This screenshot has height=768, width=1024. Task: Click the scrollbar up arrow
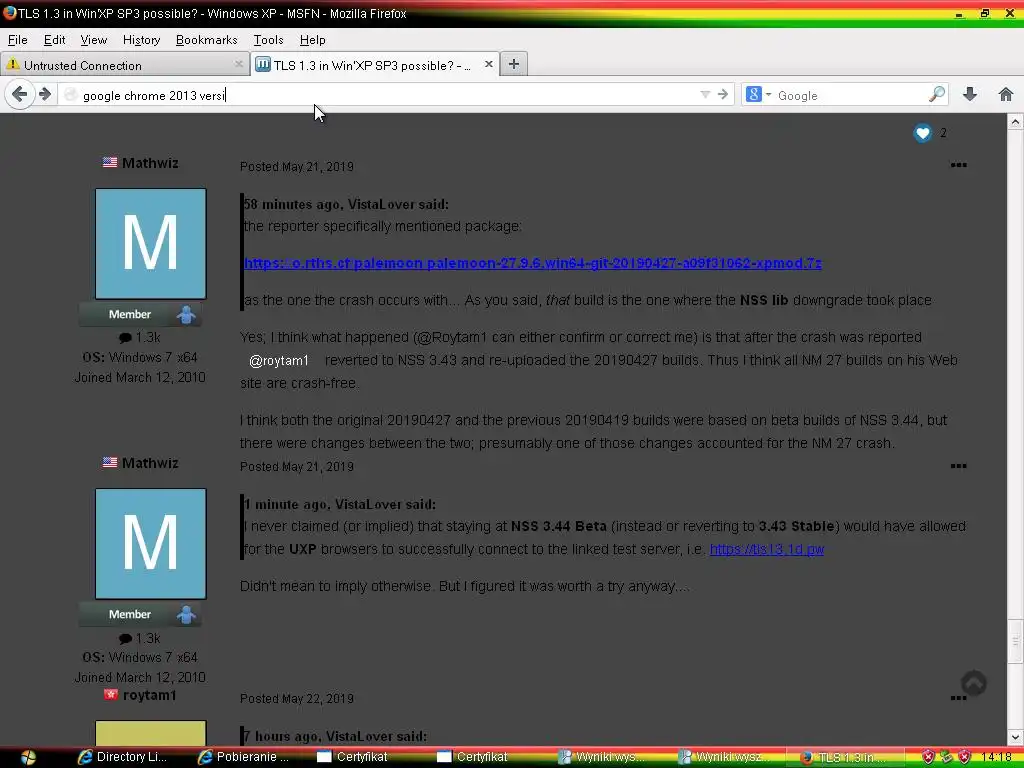click(1016, 121)
